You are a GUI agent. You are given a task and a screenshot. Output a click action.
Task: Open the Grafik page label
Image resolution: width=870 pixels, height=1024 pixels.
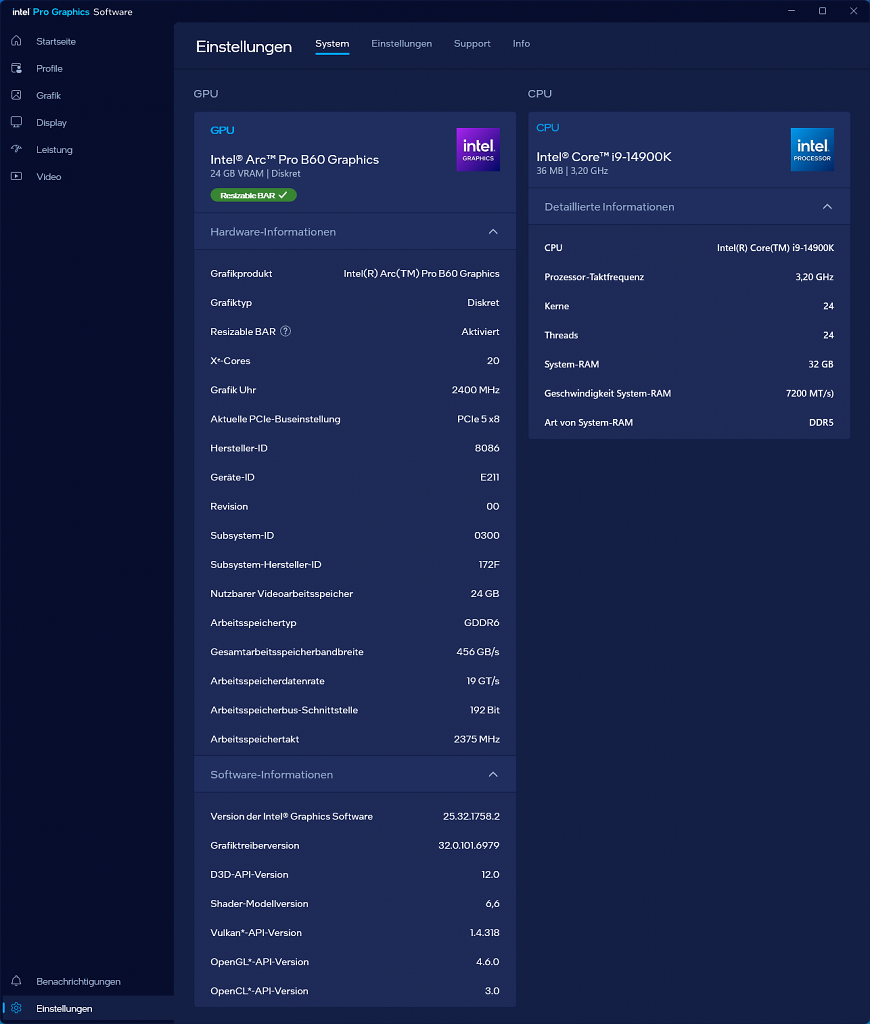click(48, 95)
